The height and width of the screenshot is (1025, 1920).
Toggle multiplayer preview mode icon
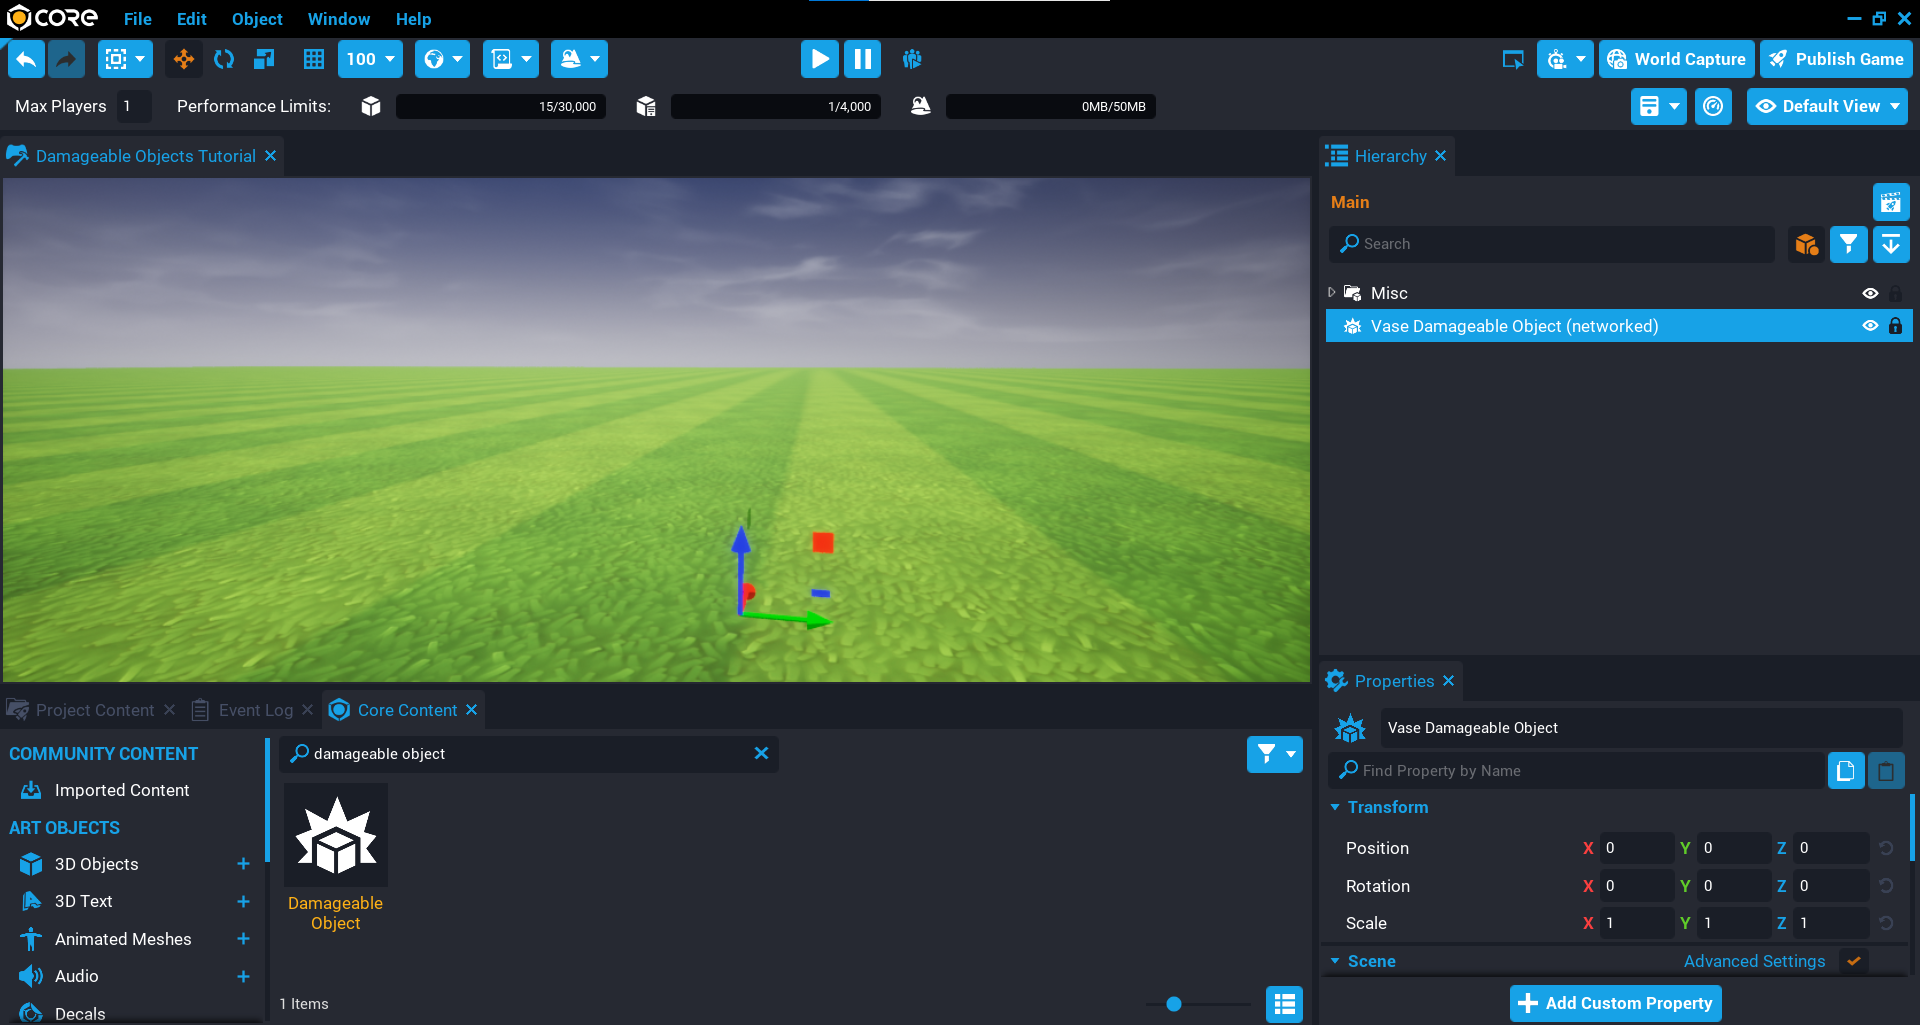click(912, 59)
